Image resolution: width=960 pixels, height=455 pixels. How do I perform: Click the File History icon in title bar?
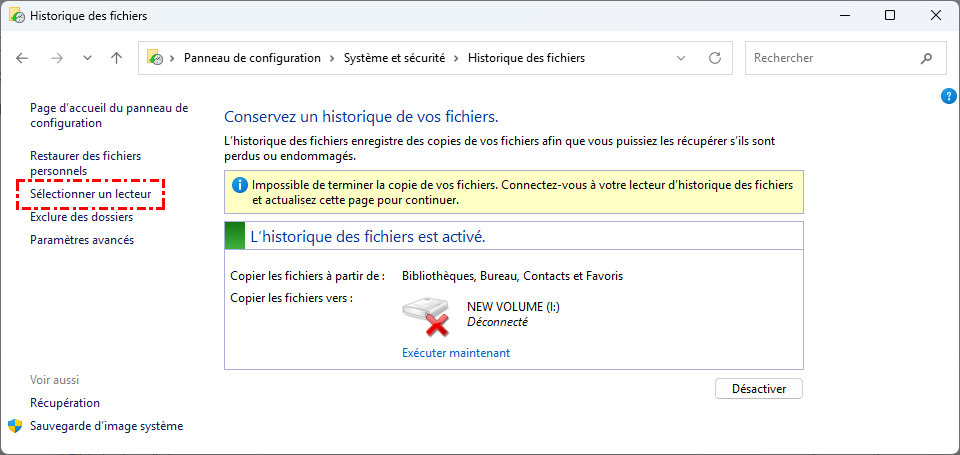(x=15, y=16)
